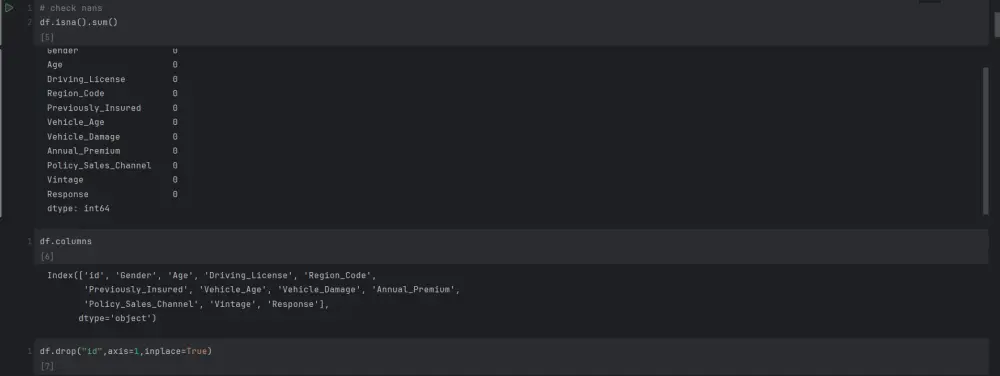
Task: Click the 'dtype: int64' output line
Action: [78, 208]
